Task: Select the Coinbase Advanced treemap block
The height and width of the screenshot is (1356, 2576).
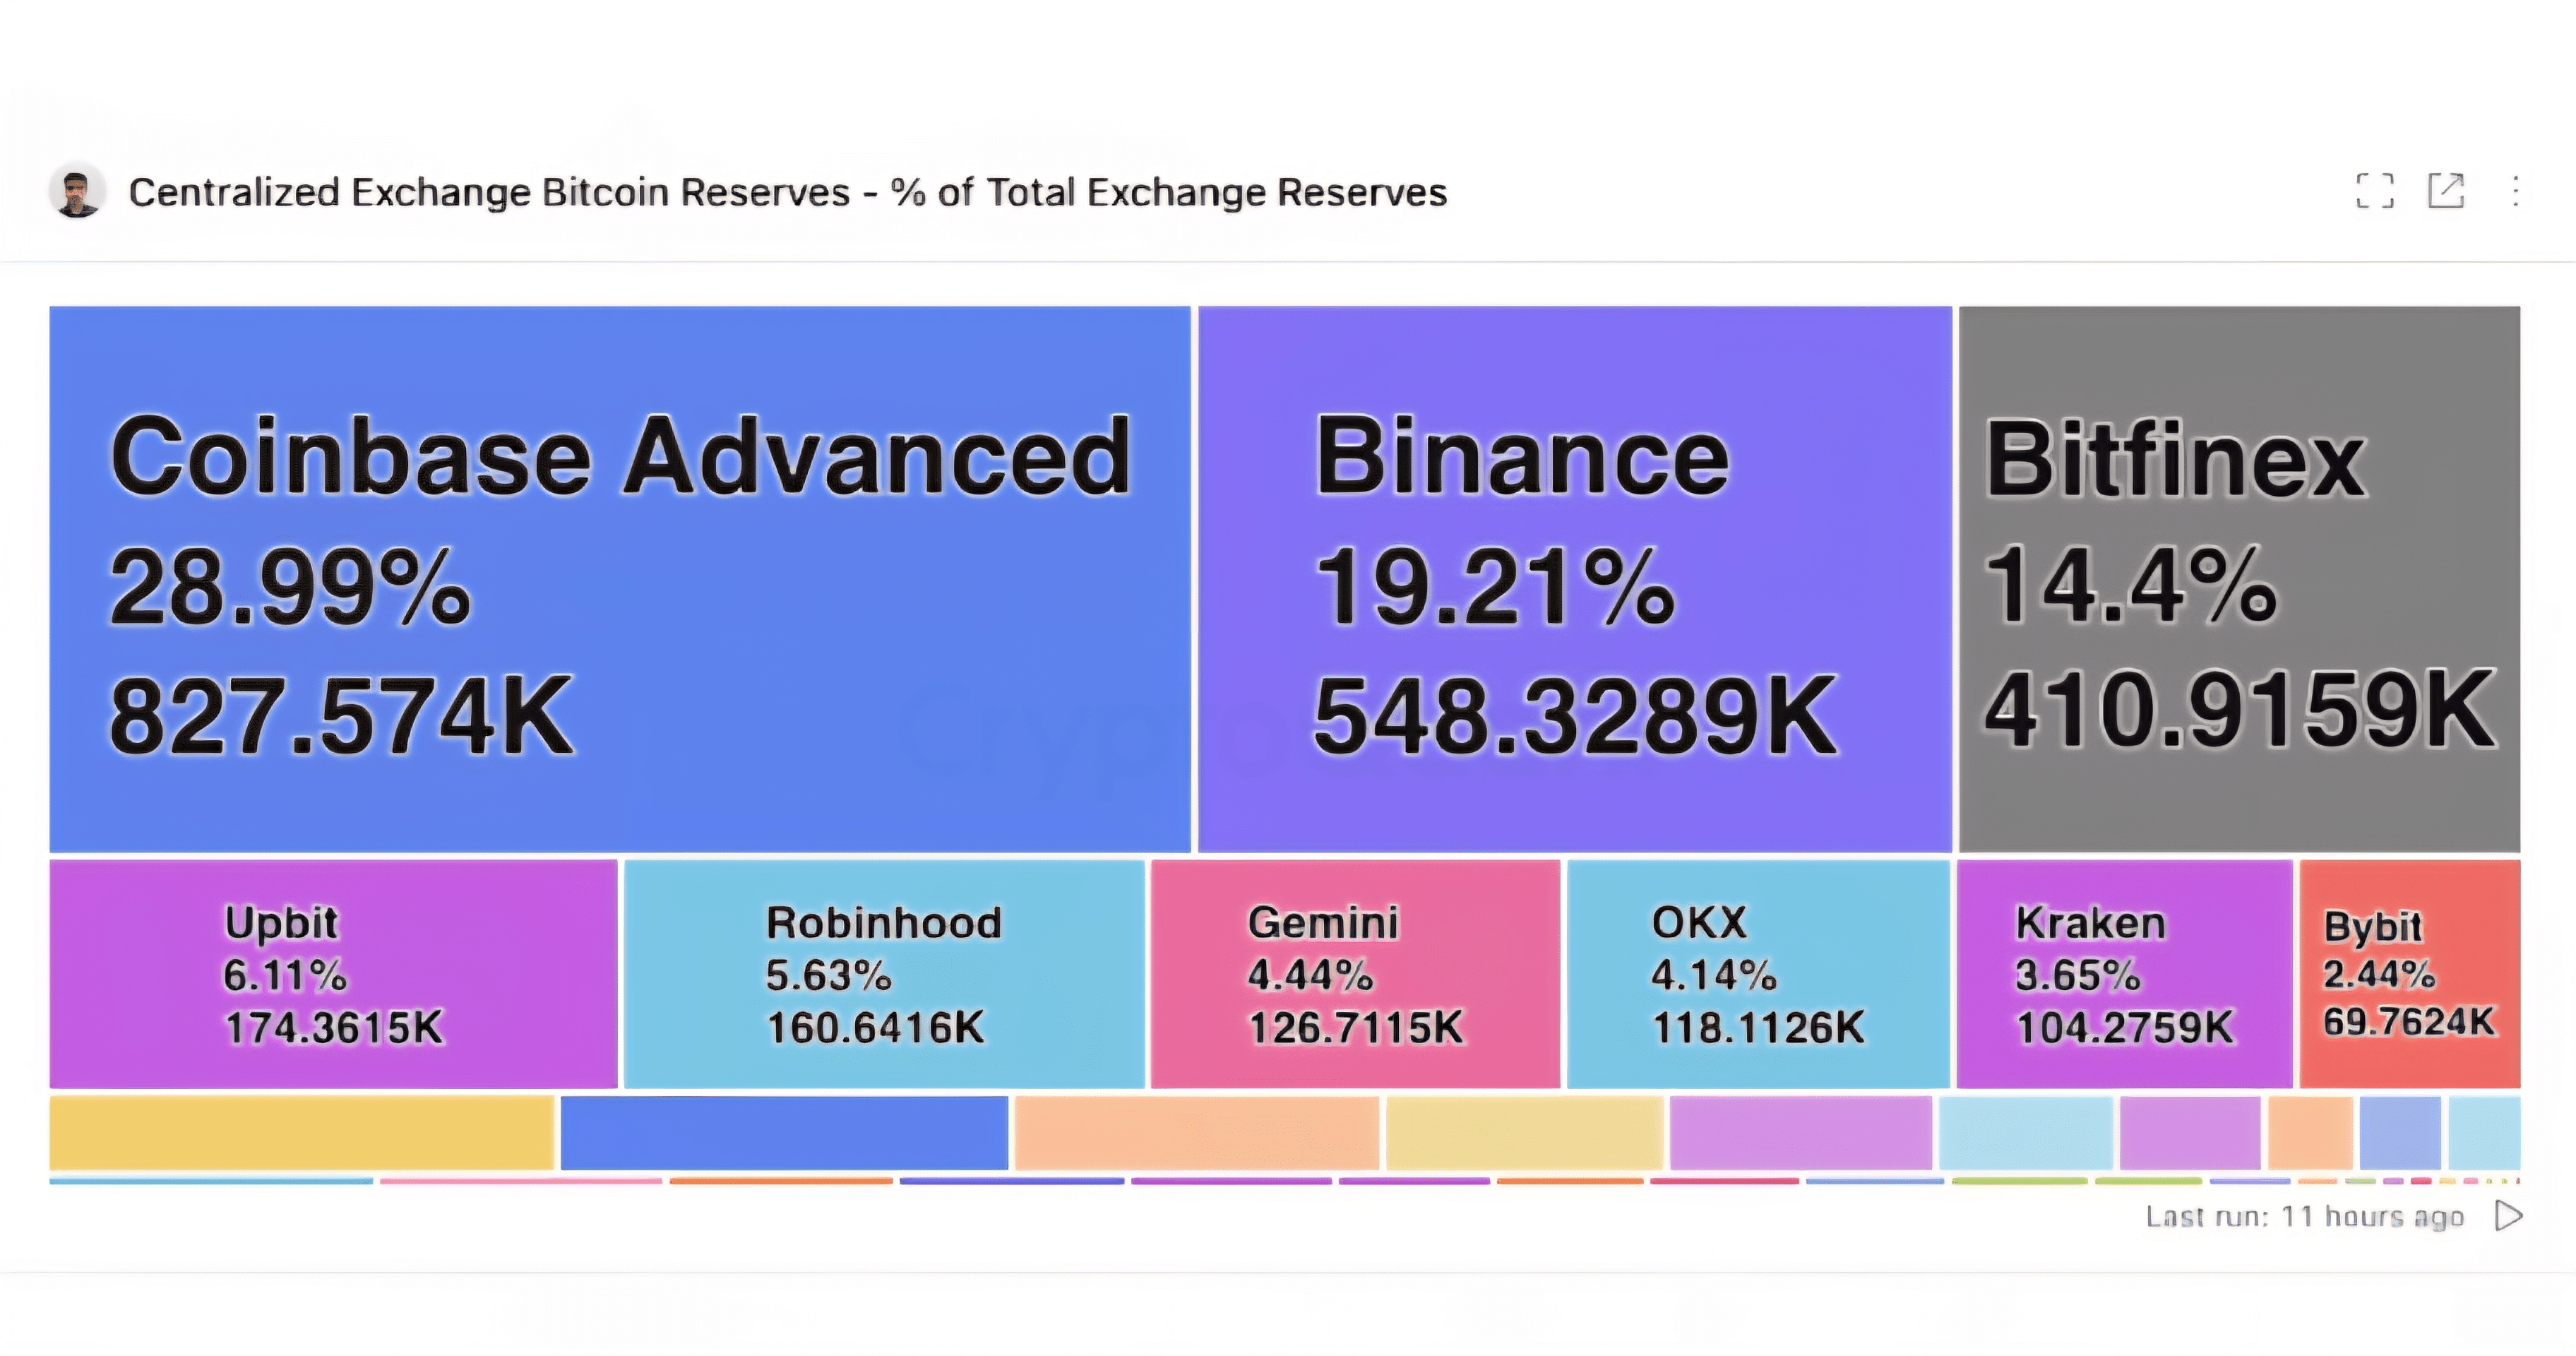Action: [x=620, y=580]
